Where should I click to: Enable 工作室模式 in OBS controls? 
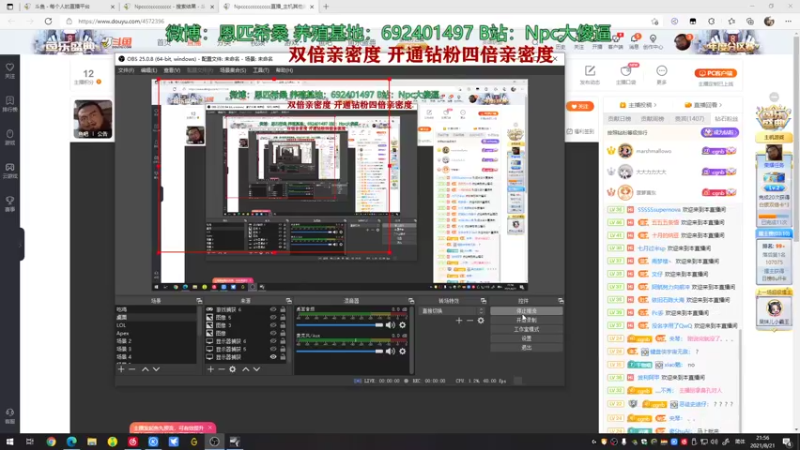(527, 329)
